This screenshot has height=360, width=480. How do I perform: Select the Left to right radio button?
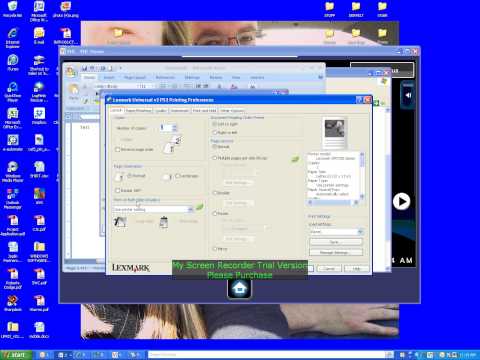pos(215,124)
